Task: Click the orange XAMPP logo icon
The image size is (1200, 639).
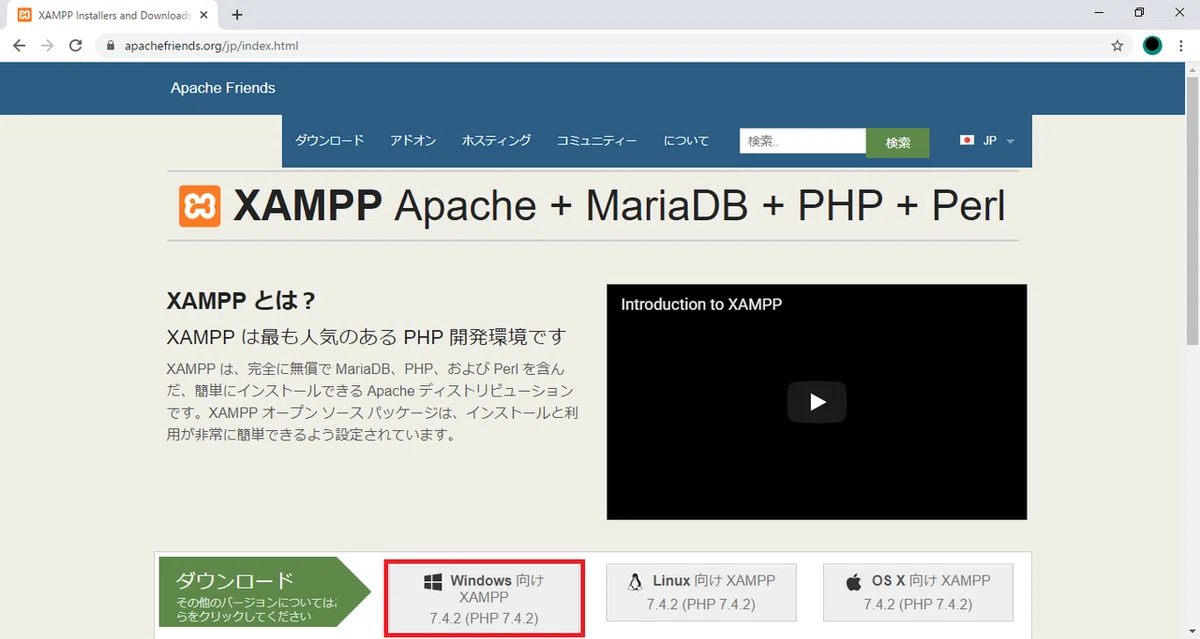Action: (200, 206)
